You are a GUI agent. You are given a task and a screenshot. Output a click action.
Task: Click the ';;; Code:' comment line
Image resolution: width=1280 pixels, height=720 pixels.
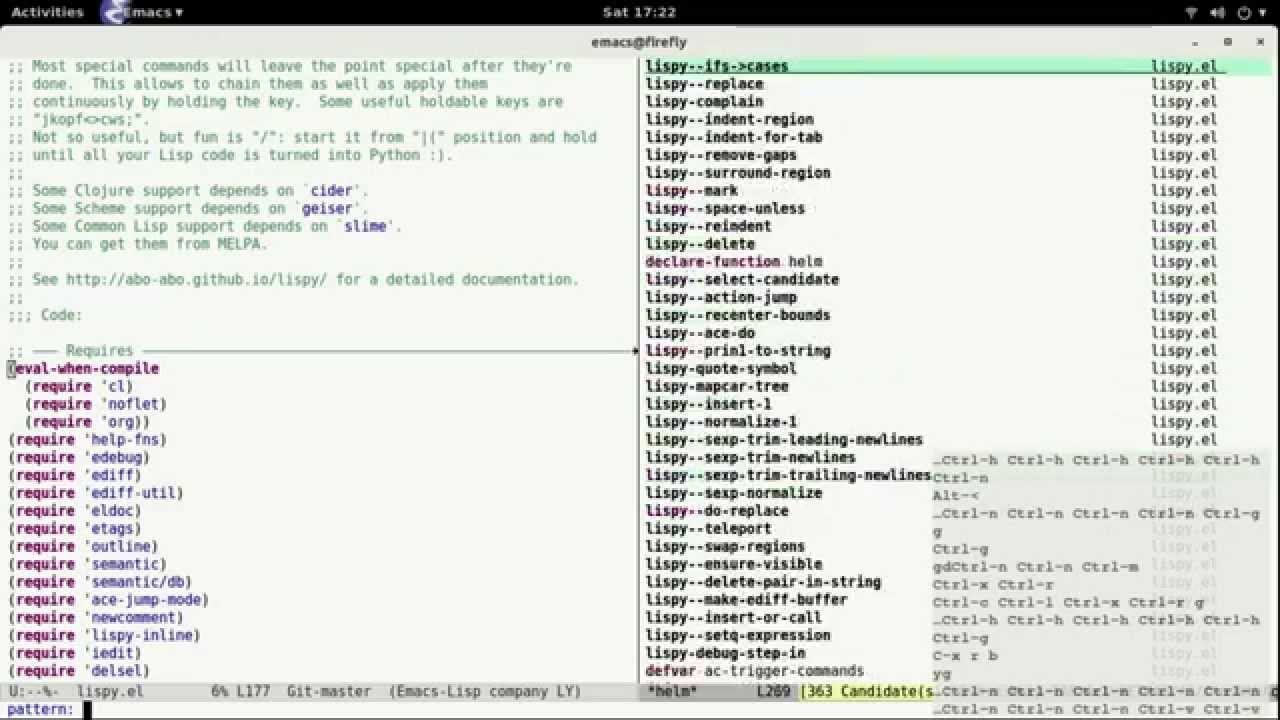point(46,315)
